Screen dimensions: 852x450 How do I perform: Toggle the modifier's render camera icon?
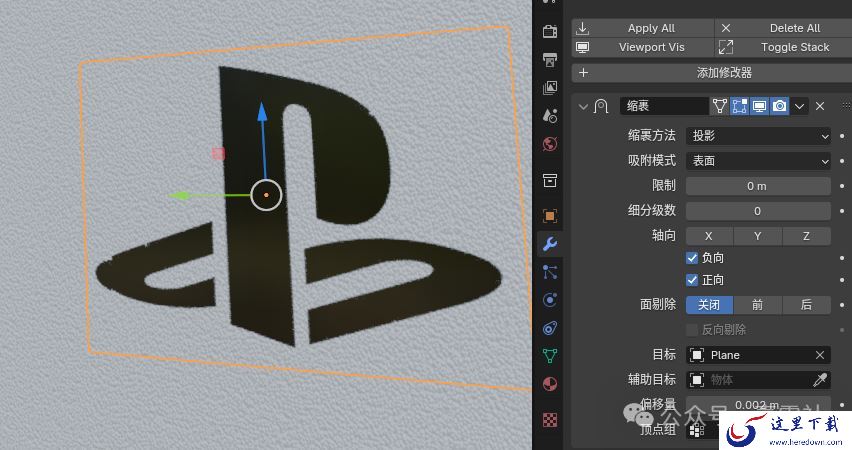[x=780, y=106]
